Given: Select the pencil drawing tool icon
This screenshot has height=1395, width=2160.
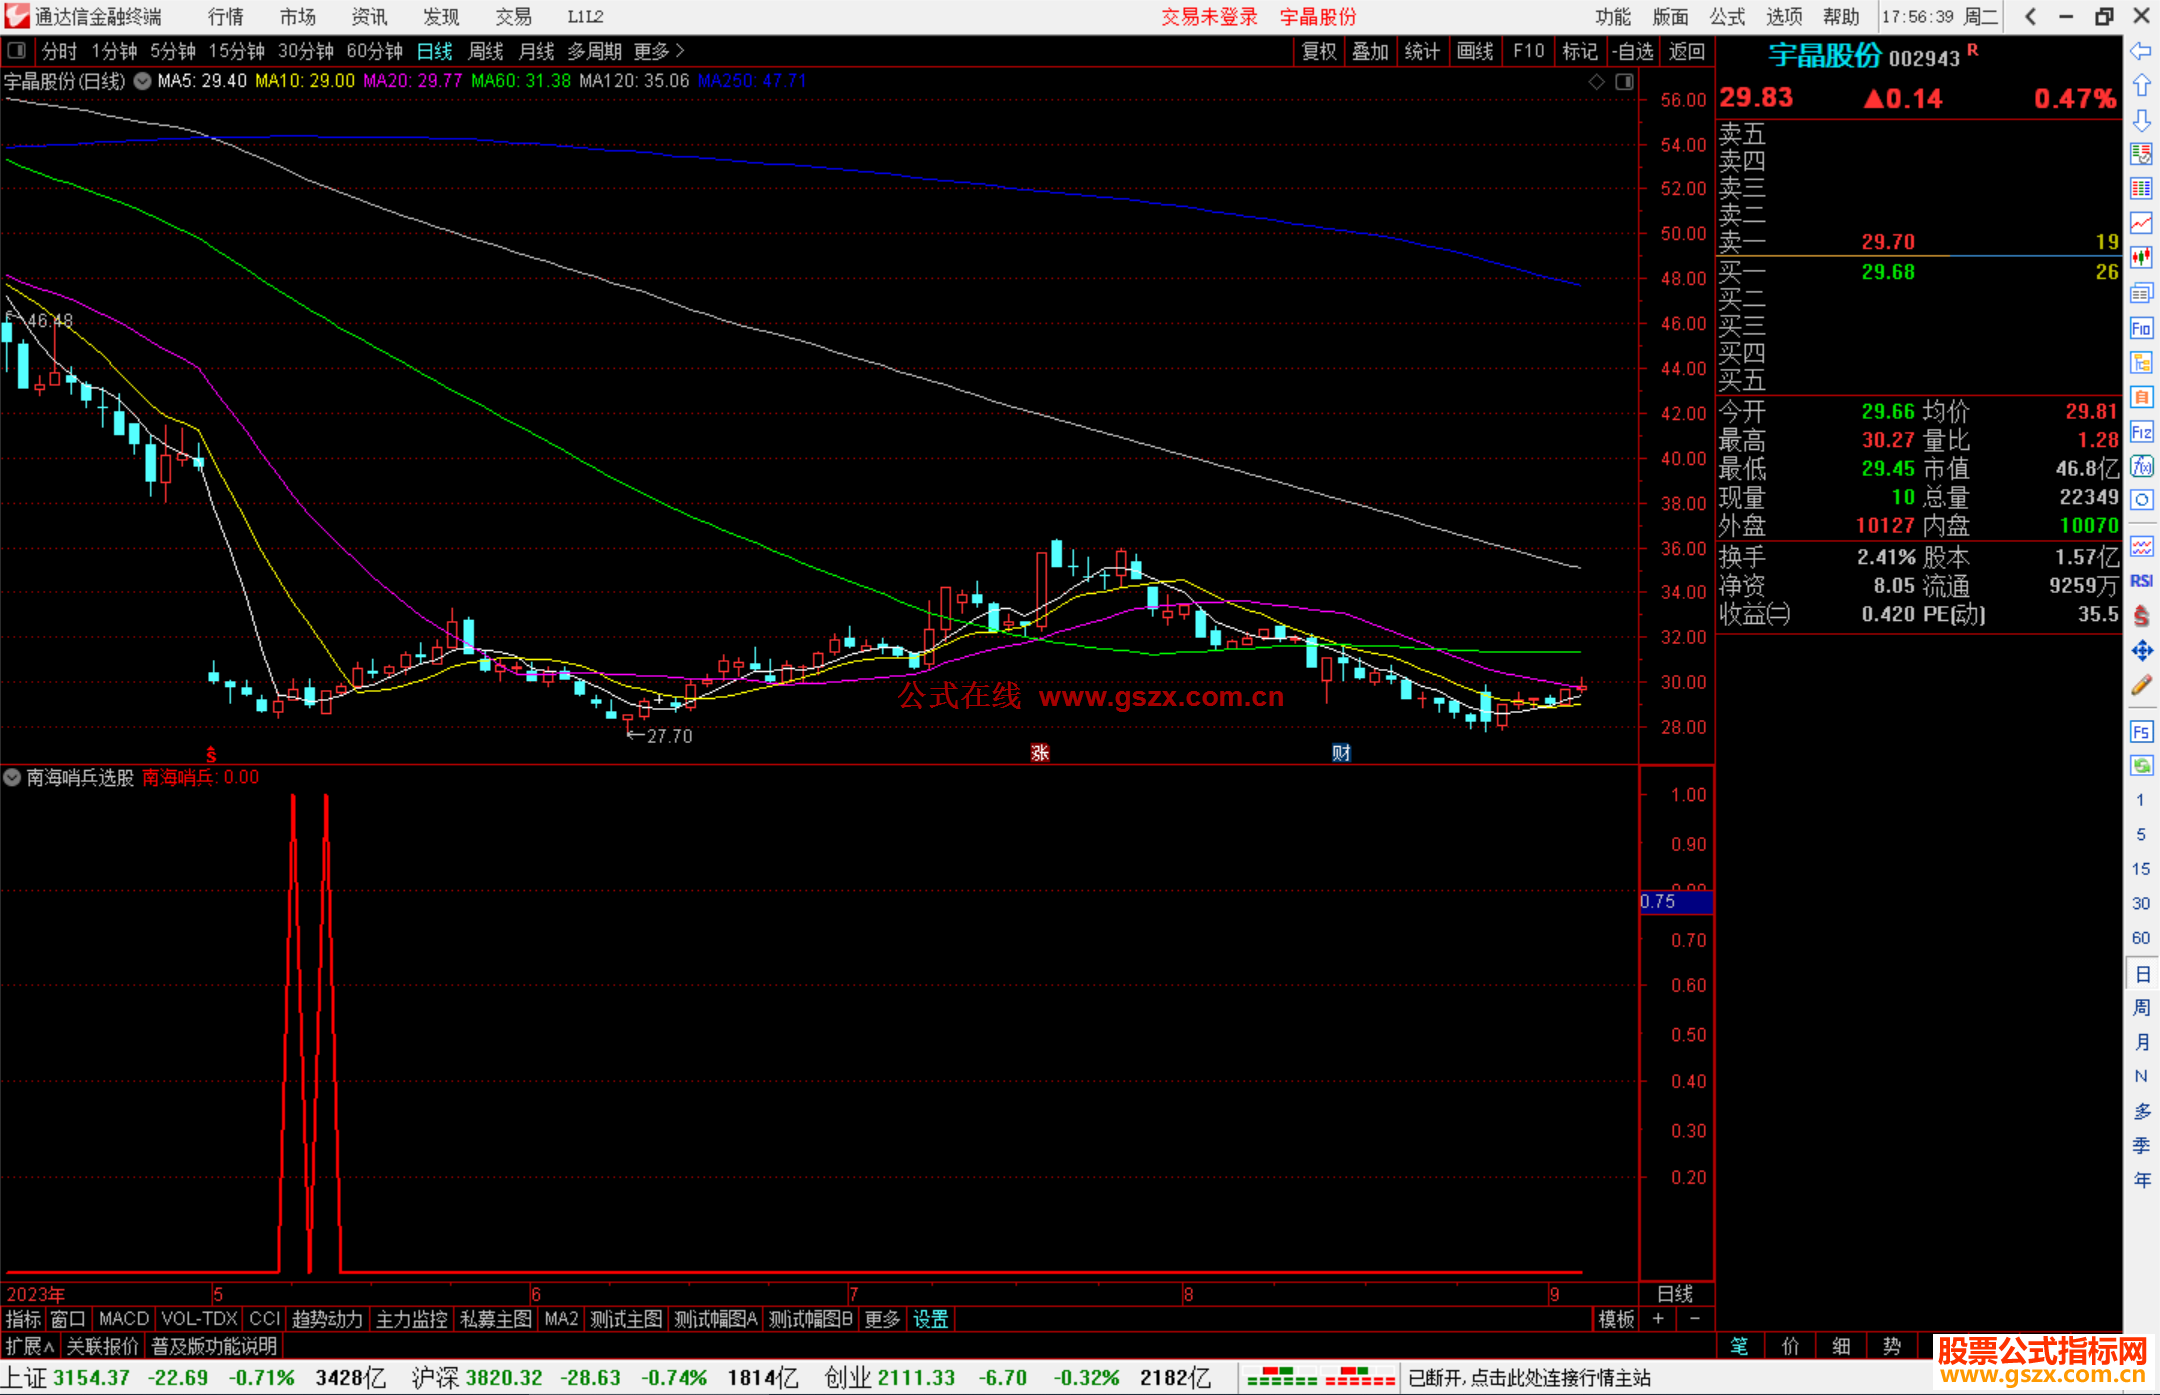Looking at the screenshot, I should (x=2141, y=686).
